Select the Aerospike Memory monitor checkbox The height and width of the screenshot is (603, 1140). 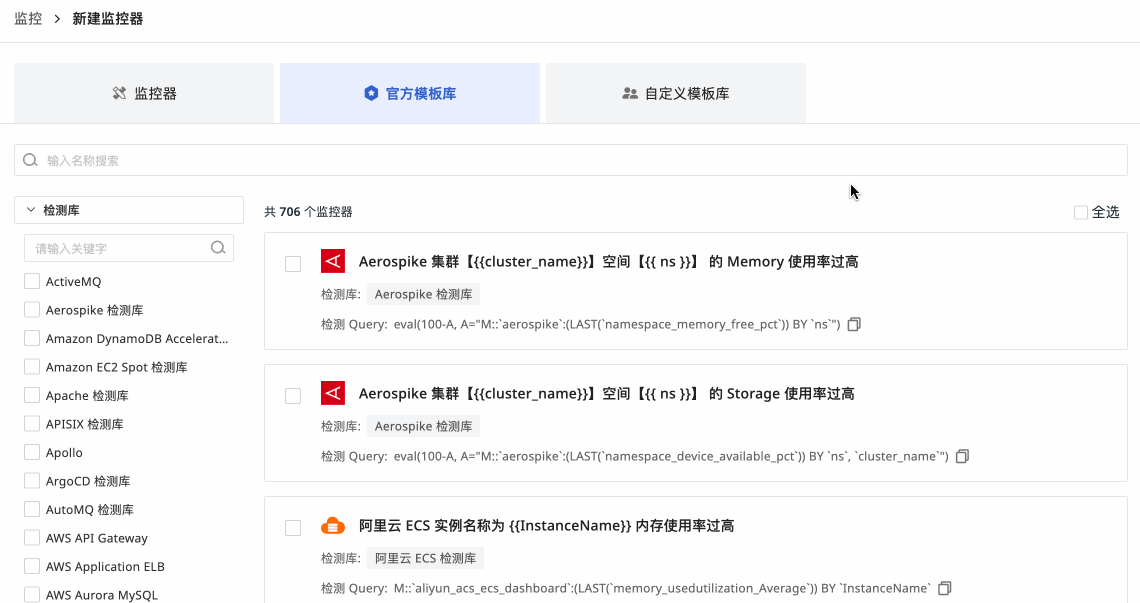coord(293,264)
